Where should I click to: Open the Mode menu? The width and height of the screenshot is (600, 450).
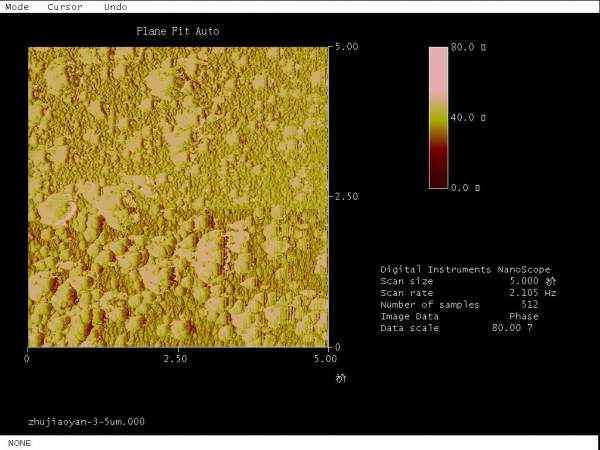pos(18,6)
